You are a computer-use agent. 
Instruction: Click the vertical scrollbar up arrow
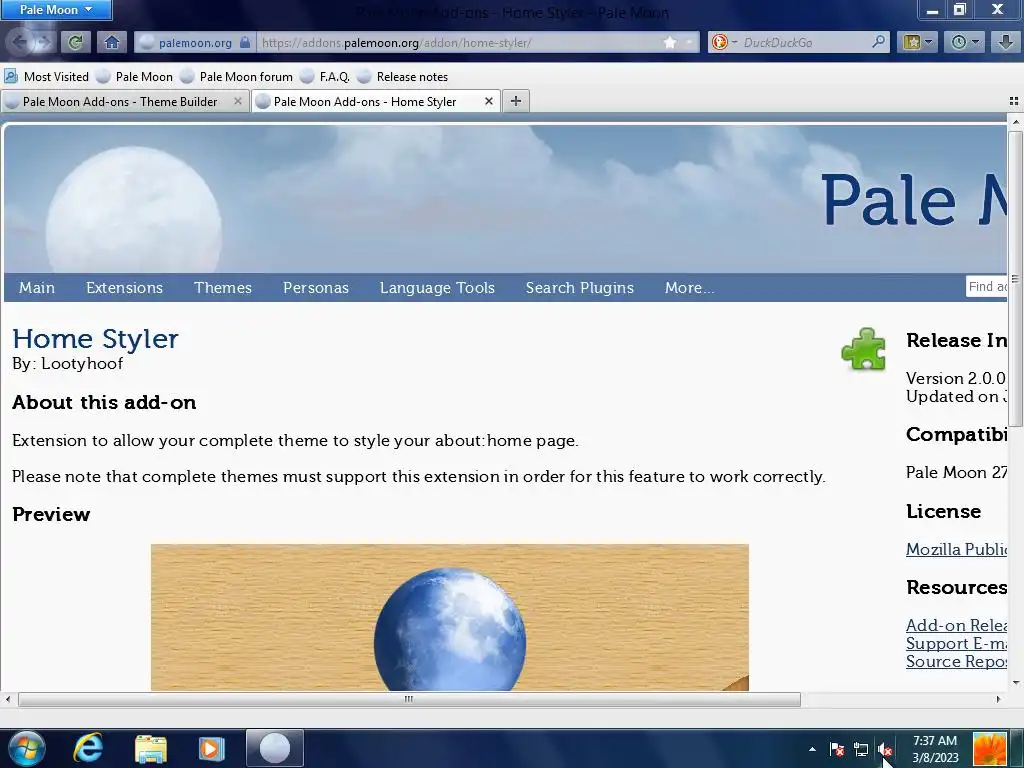point(1015,122)
